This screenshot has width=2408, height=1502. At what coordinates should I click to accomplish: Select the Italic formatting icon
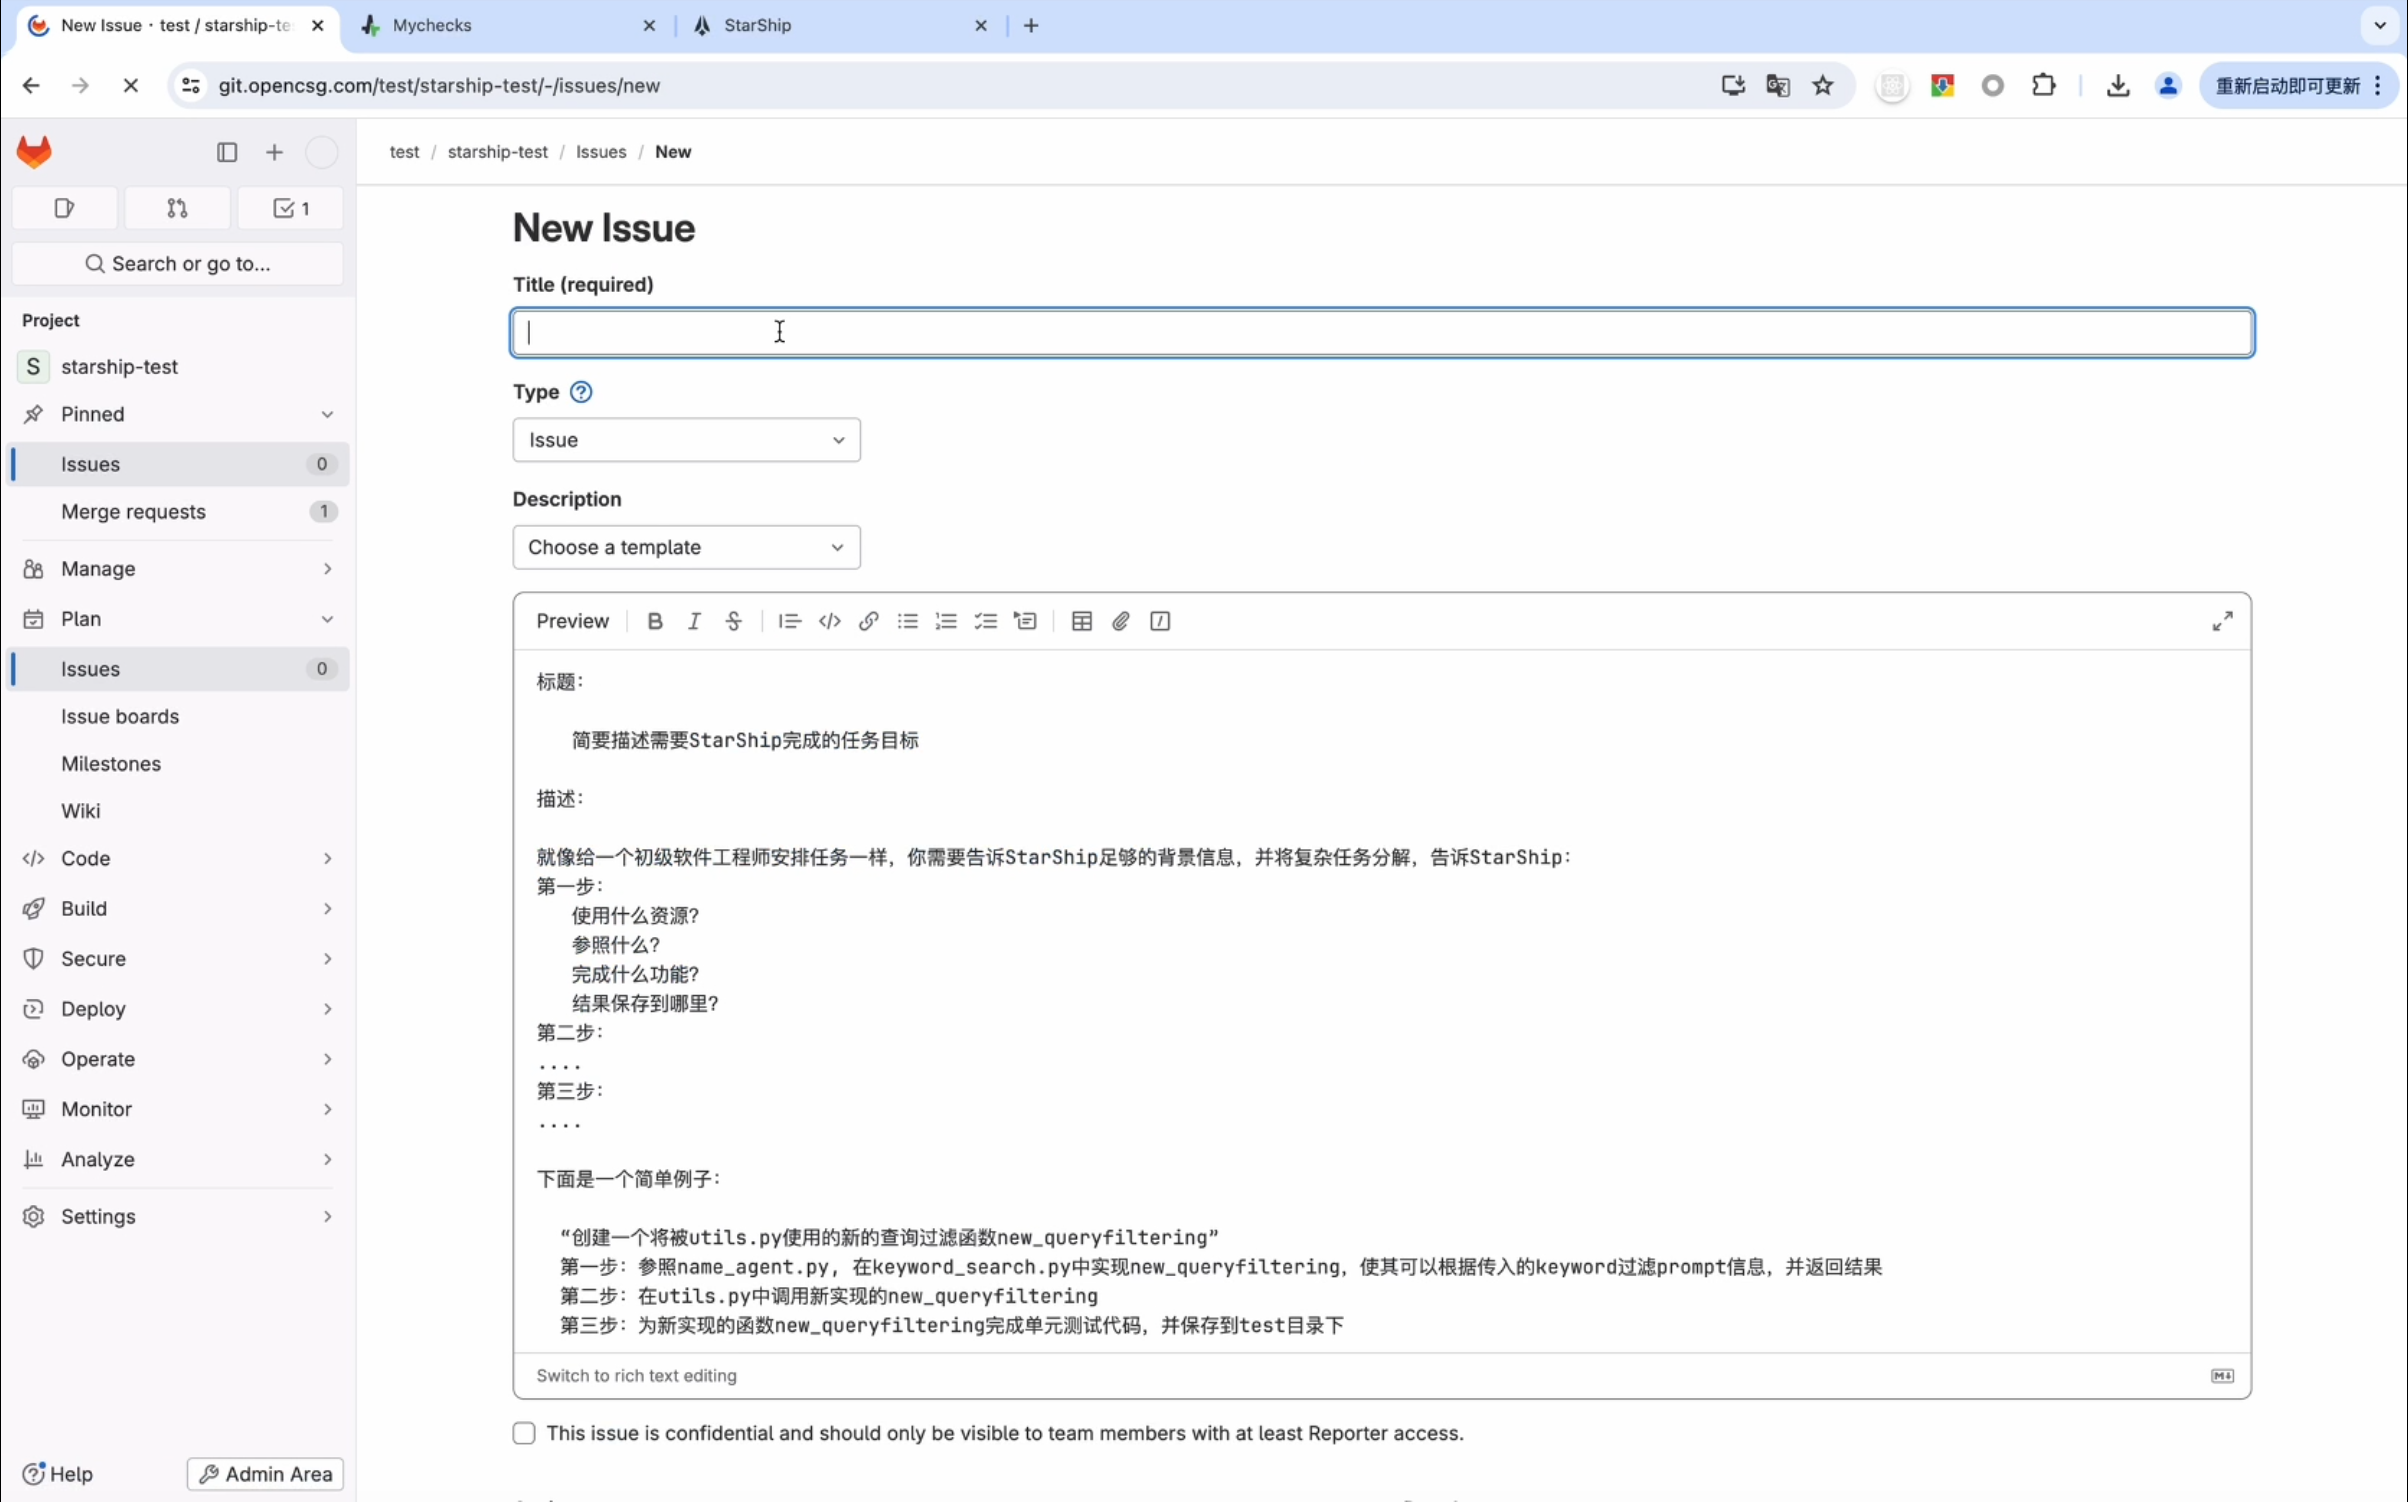tap(694, 621)
